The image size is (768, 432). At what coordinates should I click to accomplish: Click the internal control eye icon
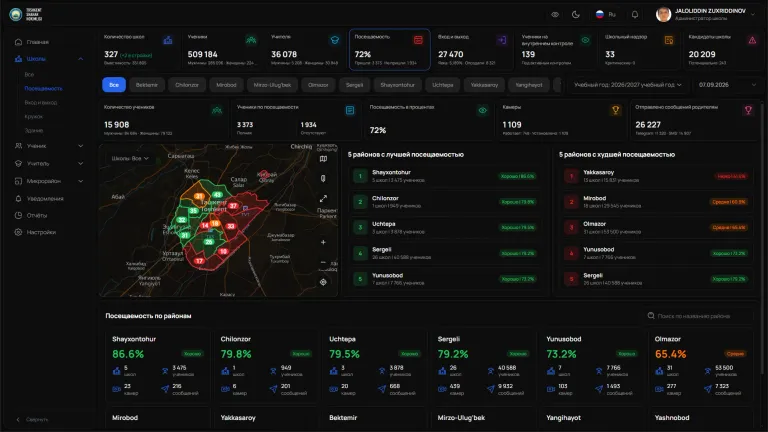click(585, 40)
